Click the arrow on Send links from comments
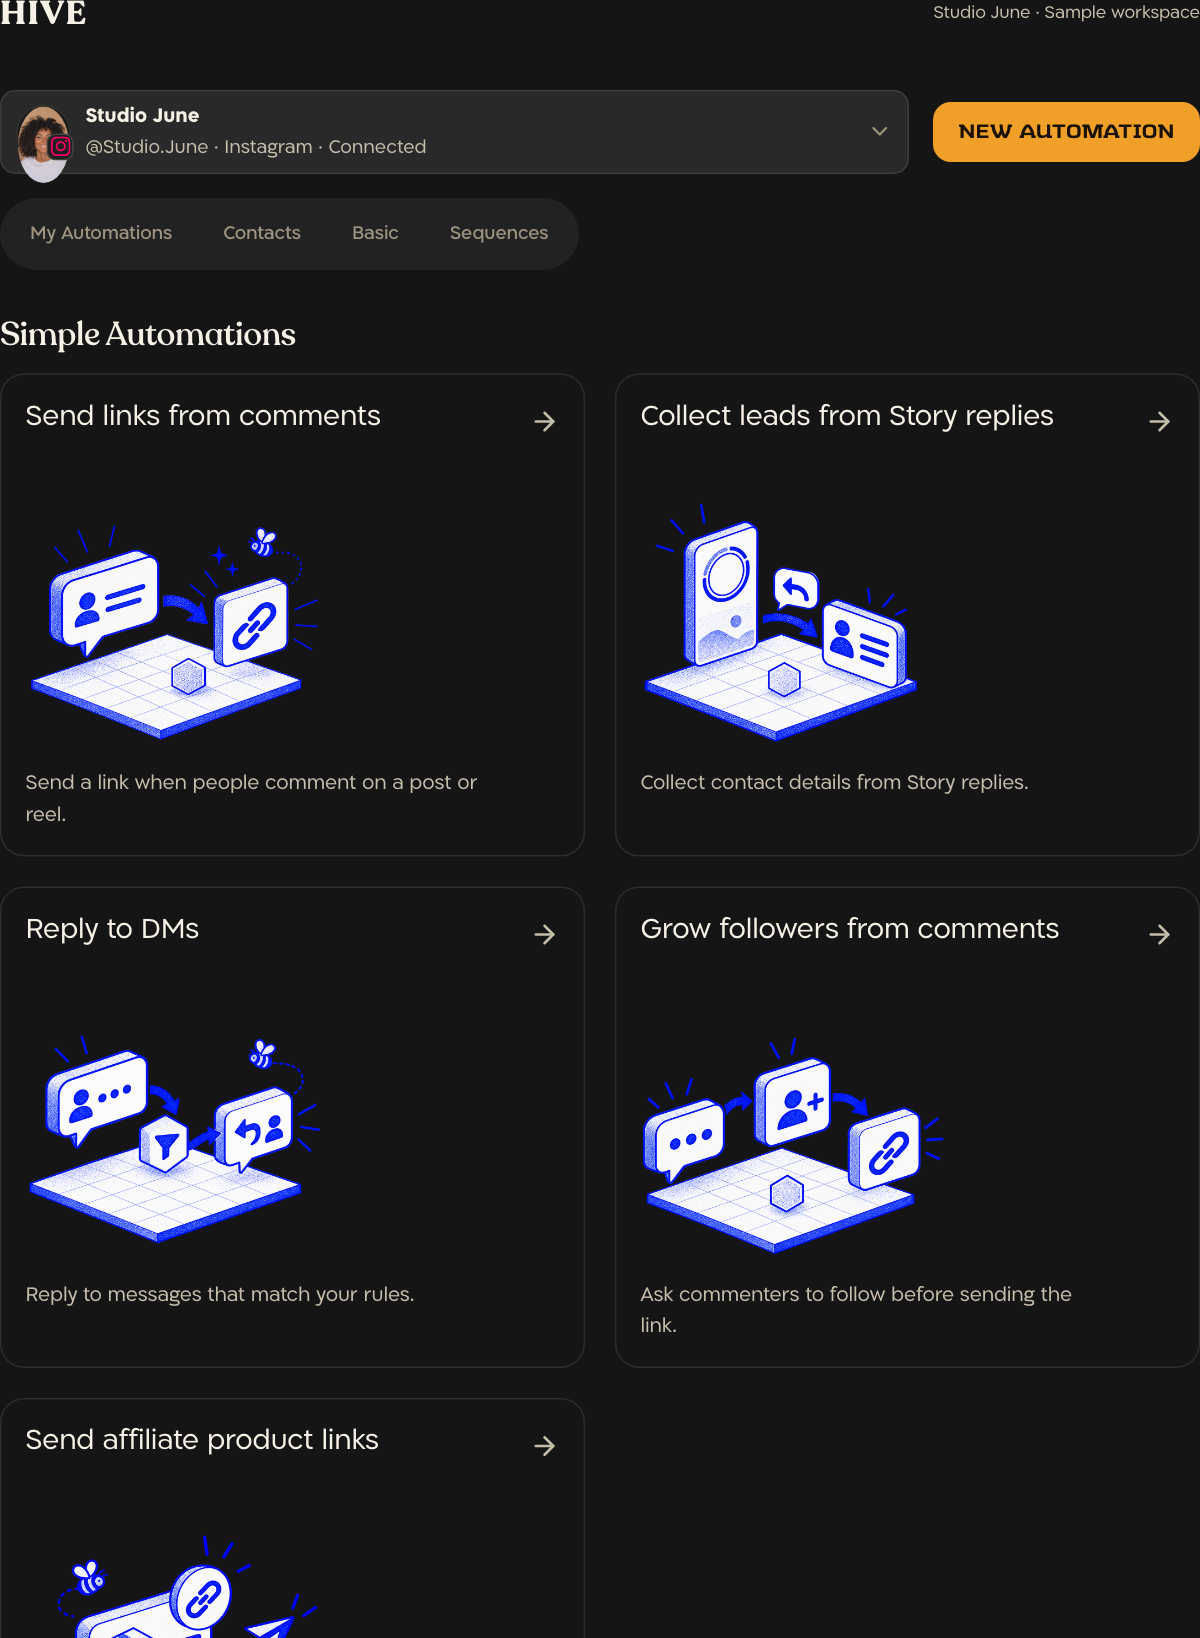Image resolution: width=1200 pixels, height=1638 pixels. pyautogui.click(x=545, y=422)
